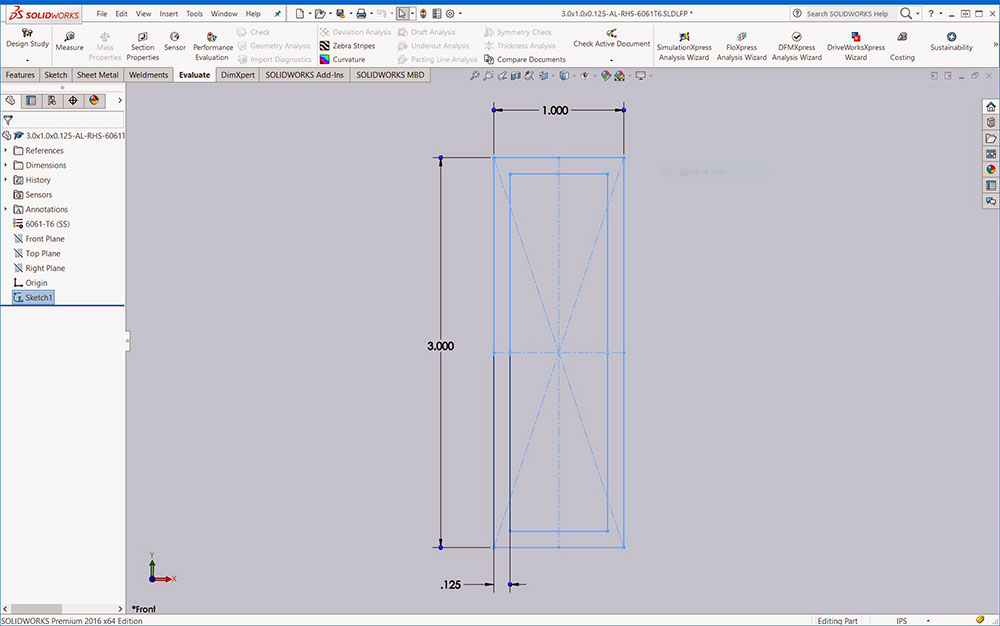1000x626 pixels.
Task: Open the Insert menu
Action: (169, 14)
